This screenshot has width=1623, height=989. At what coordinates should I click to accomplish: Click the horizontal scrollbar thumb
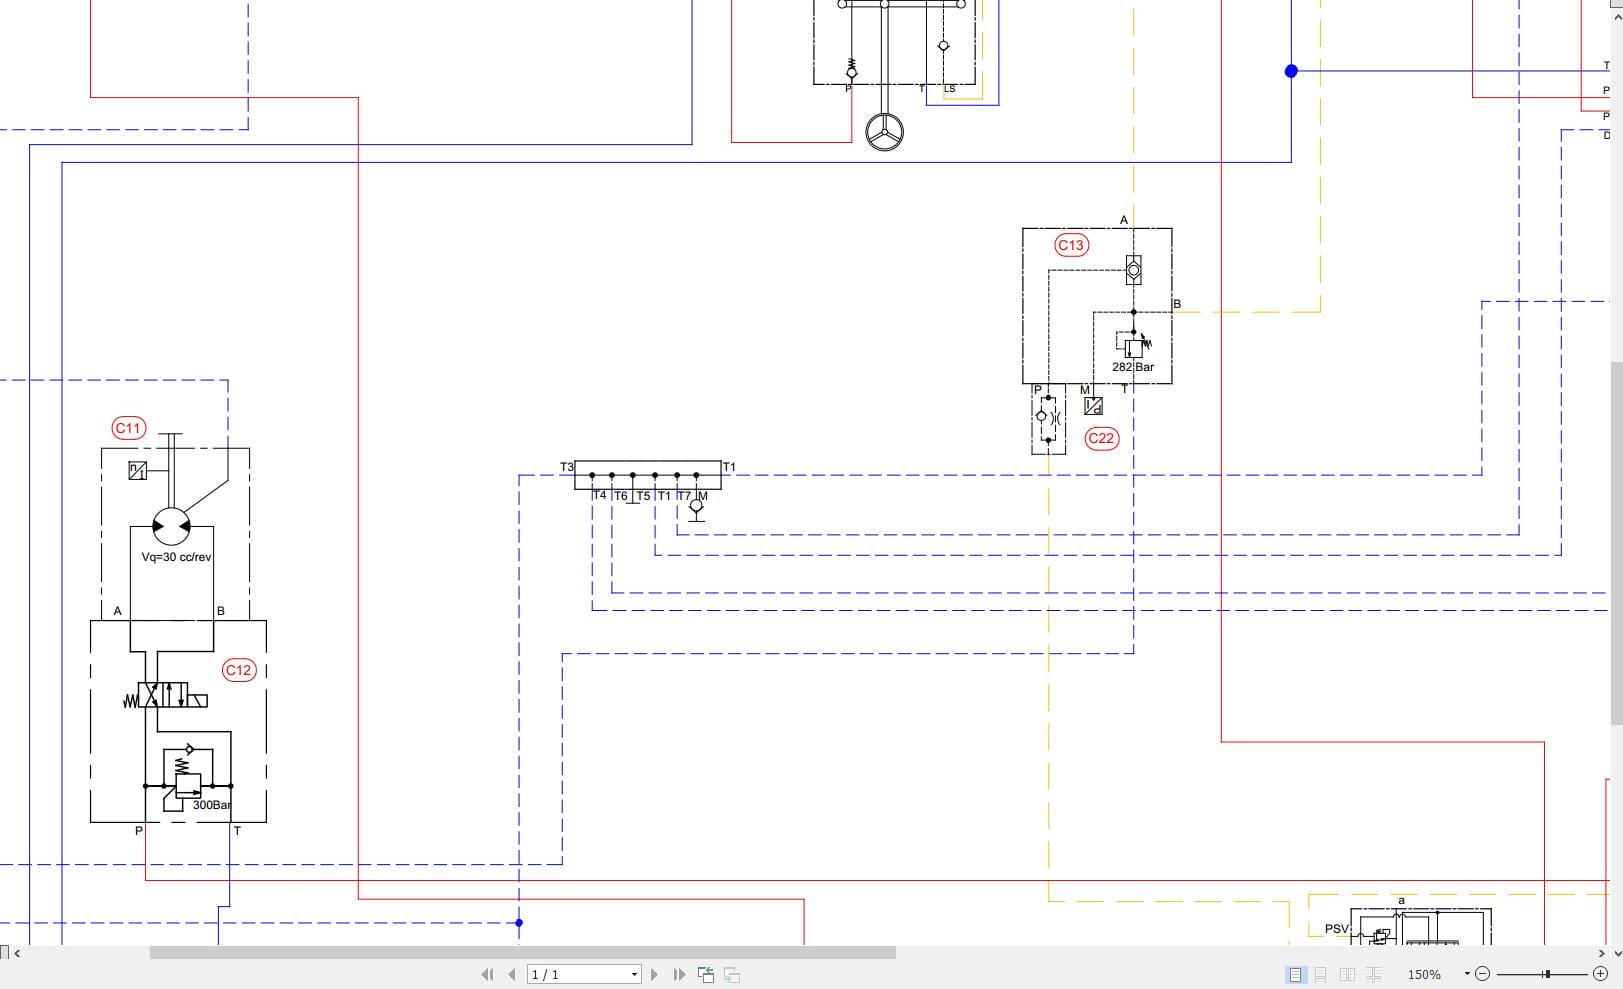[523, 953]
